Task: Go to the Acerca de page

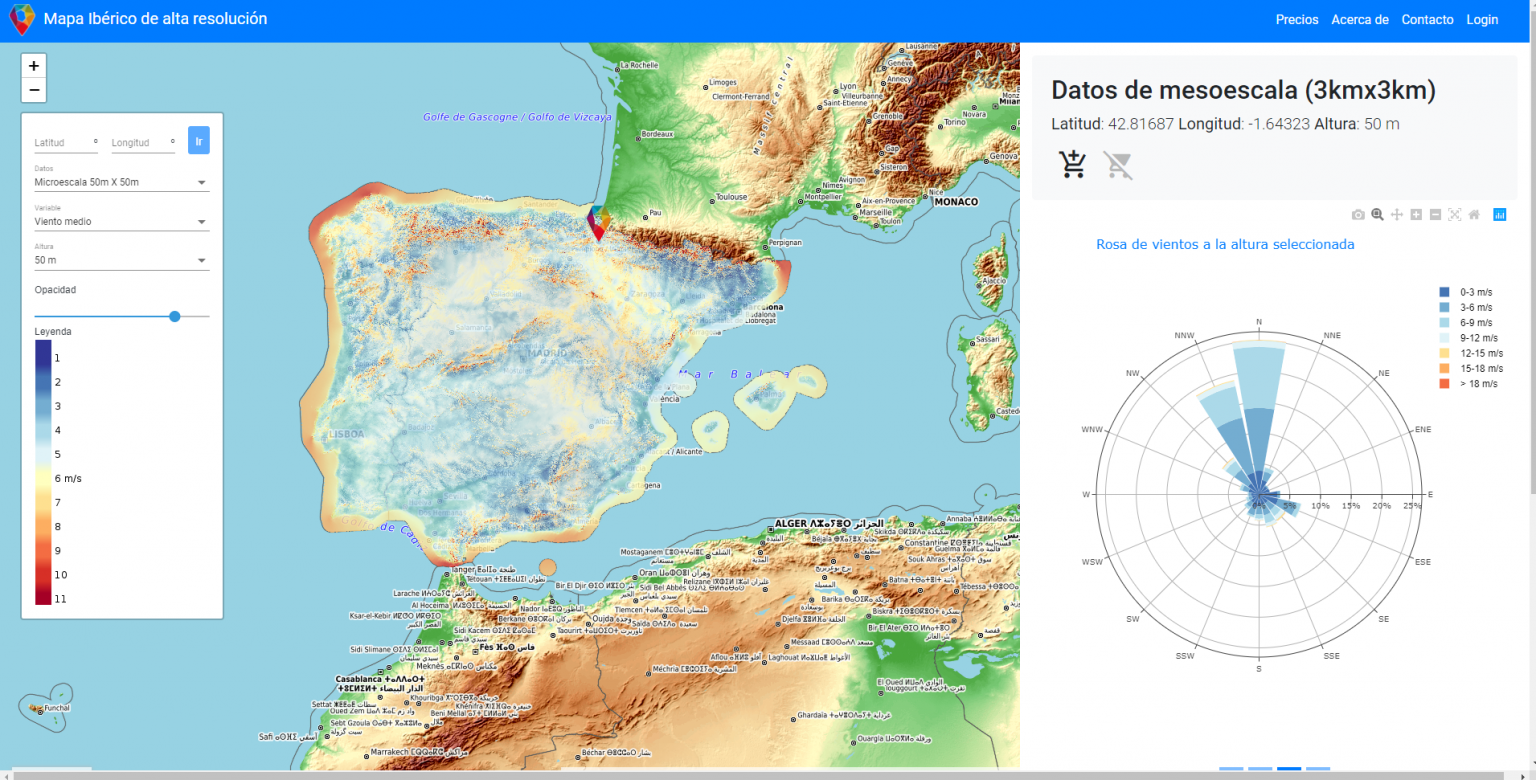Action: (1360, 20)
